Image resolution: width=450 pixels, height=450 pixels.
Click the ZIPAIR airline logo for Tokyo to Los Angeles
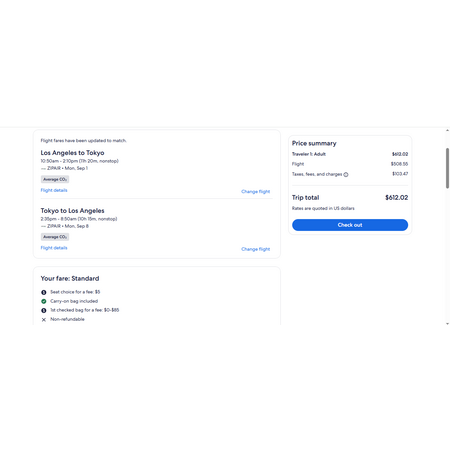(x=43, y=226)
